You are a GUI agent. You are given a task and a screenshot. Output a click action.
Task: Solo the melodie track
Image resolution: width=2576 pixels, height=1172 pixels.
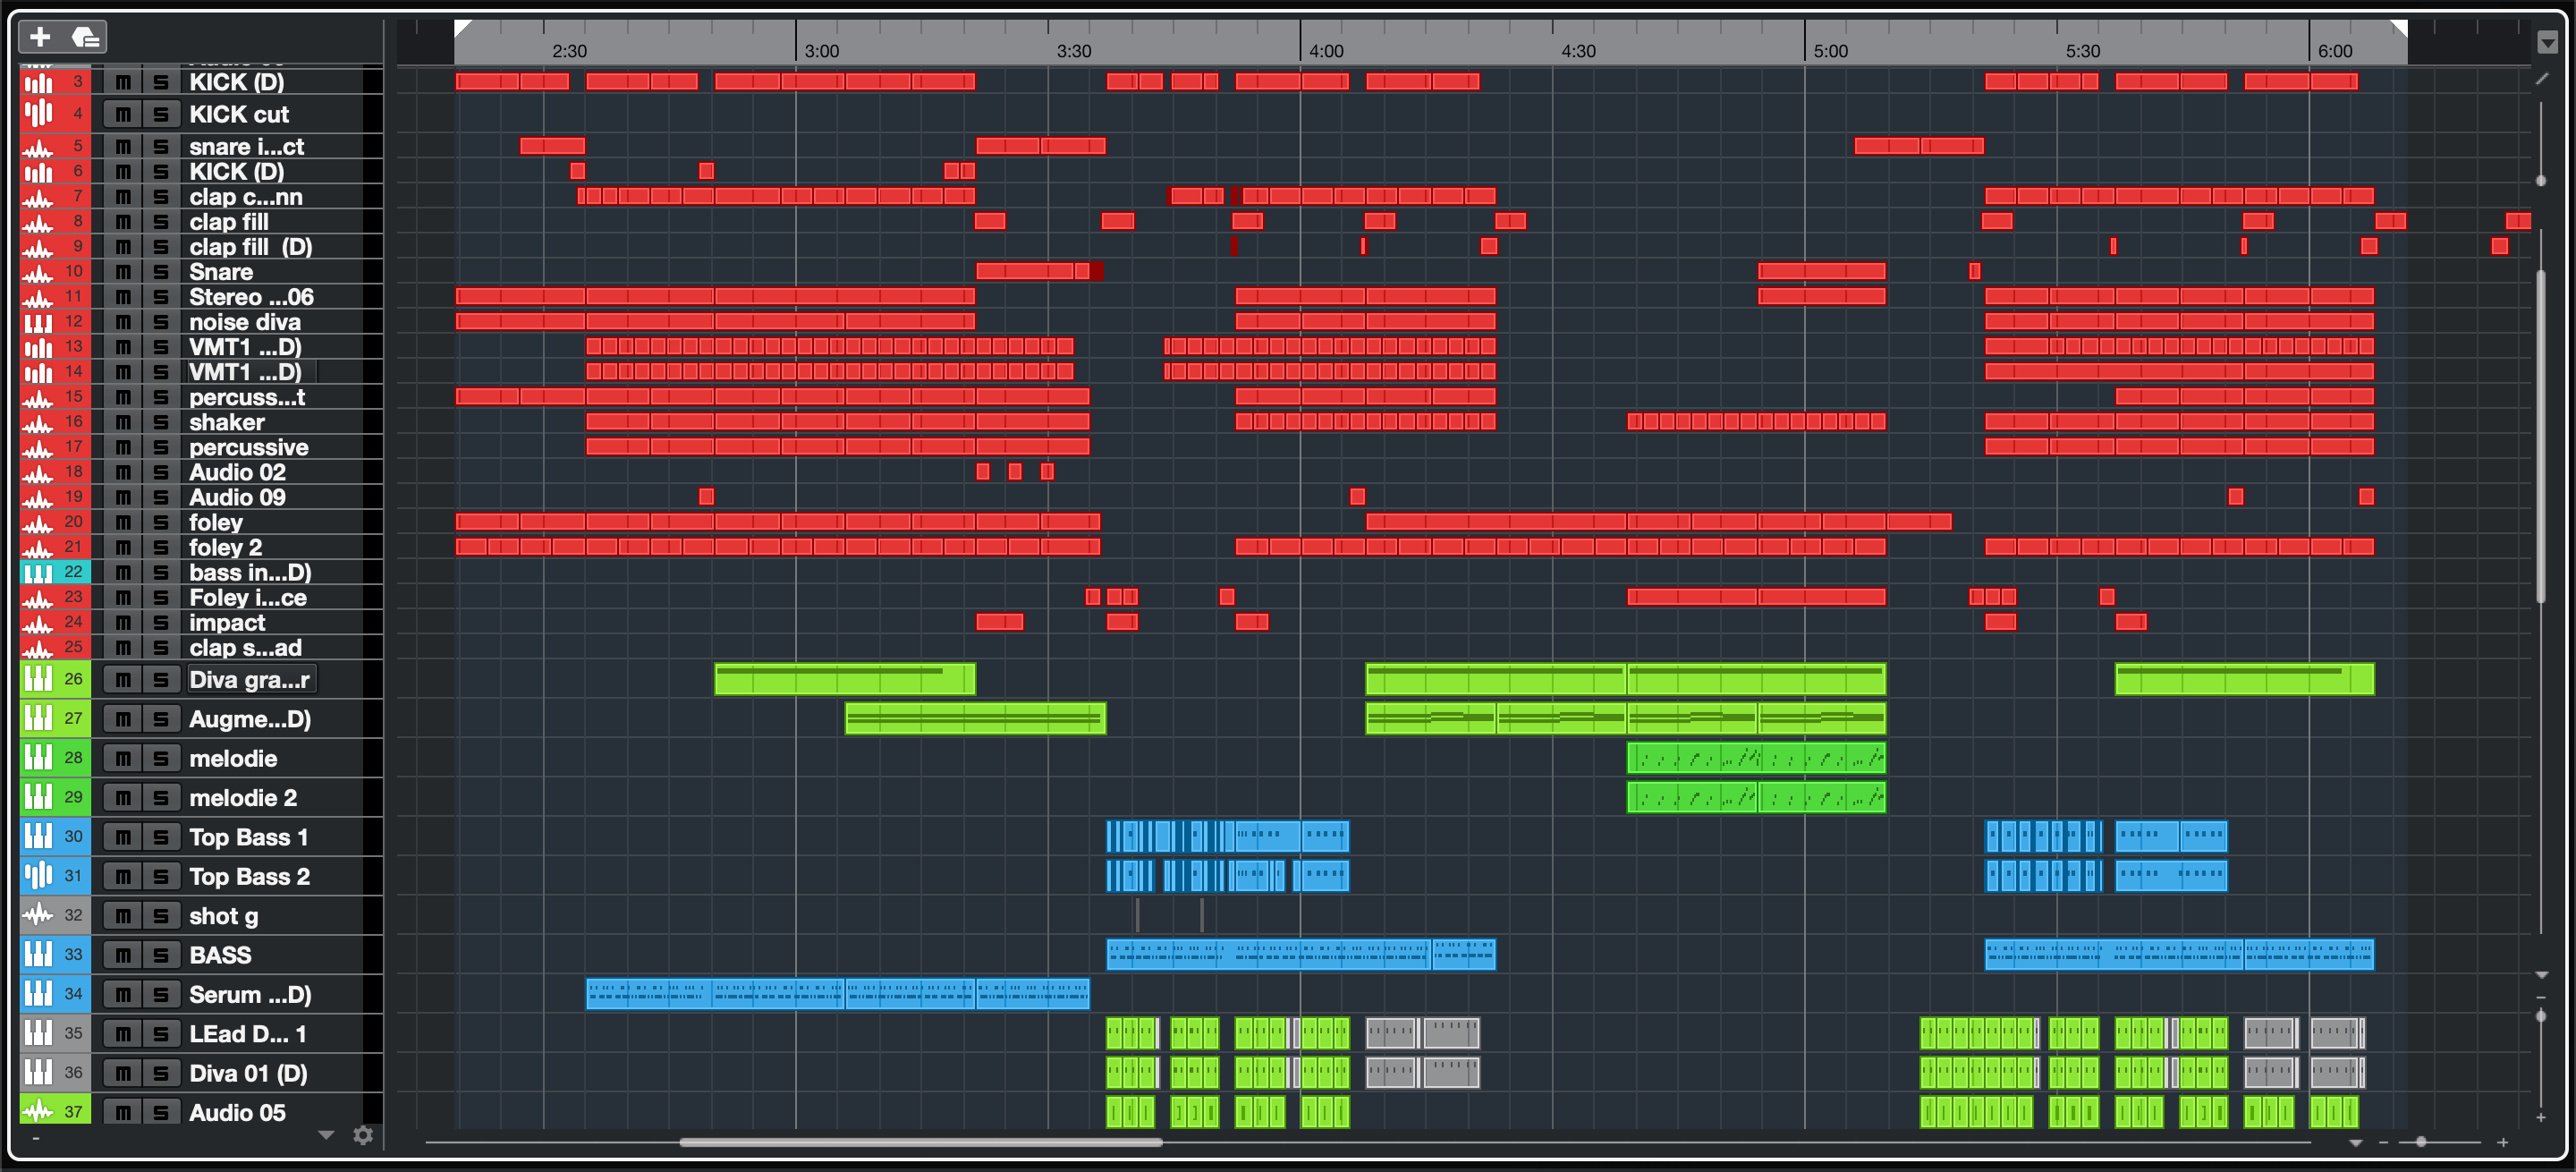160,758
